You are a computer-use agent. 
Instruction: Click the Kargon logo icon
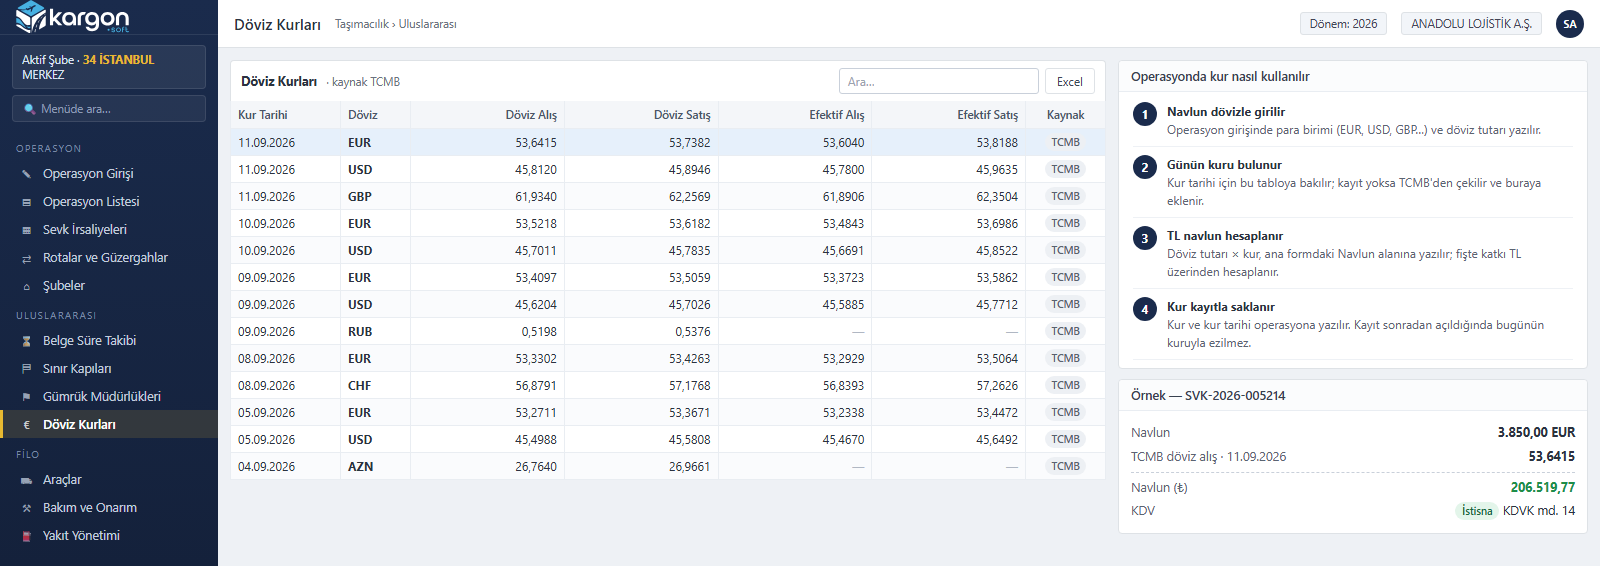point(31,17)
